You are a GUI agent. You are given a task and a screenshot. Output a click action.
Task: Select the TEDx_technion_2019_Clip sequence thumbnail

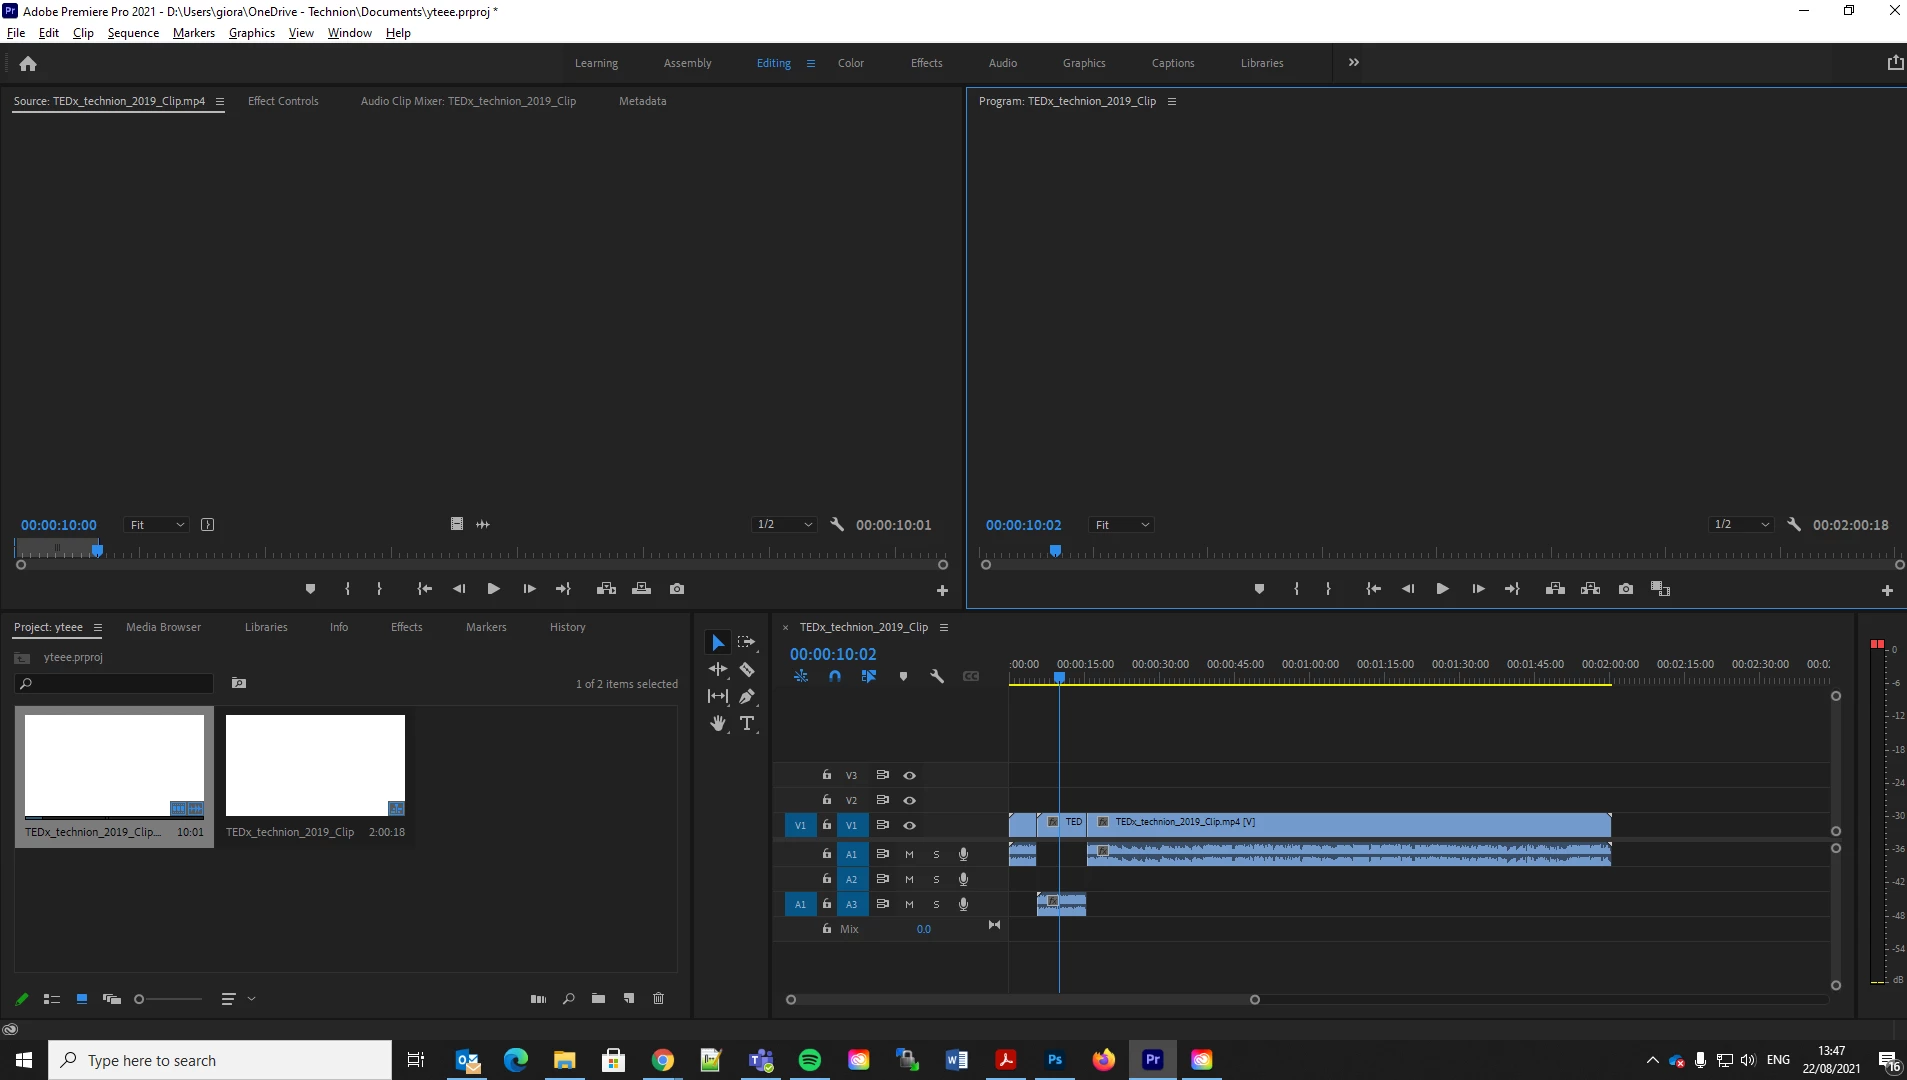tap(315, 765)
